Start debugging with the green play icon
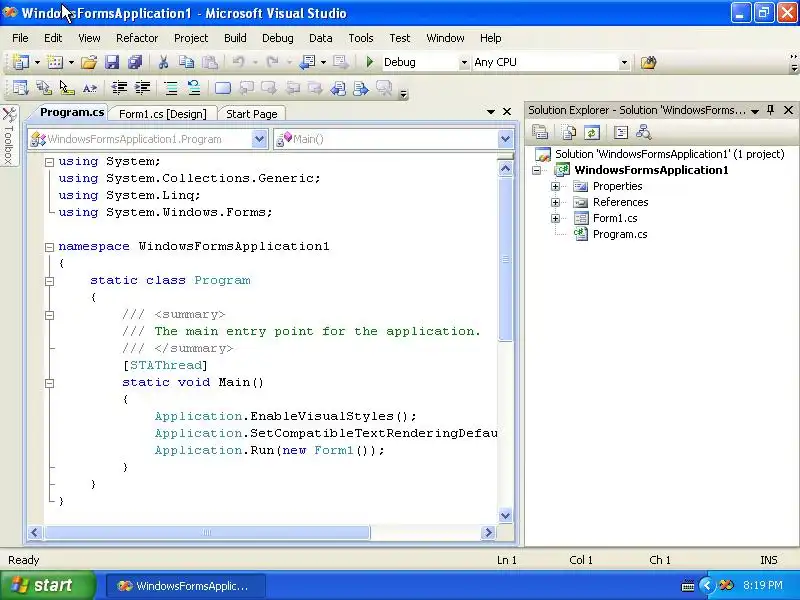800x600 pixels. coord(370,62)
